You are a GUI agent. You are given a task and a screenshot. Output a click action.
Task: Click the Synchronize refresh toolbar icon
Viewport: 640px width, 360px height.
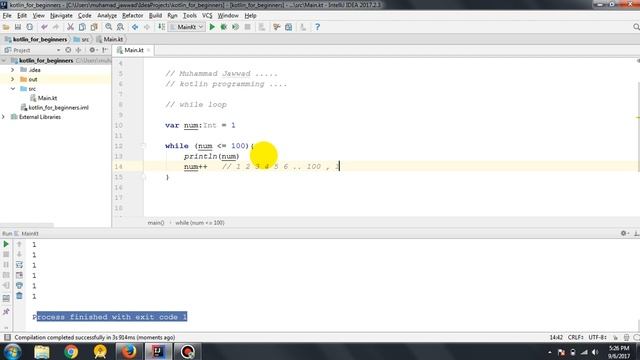click(29, 27)
